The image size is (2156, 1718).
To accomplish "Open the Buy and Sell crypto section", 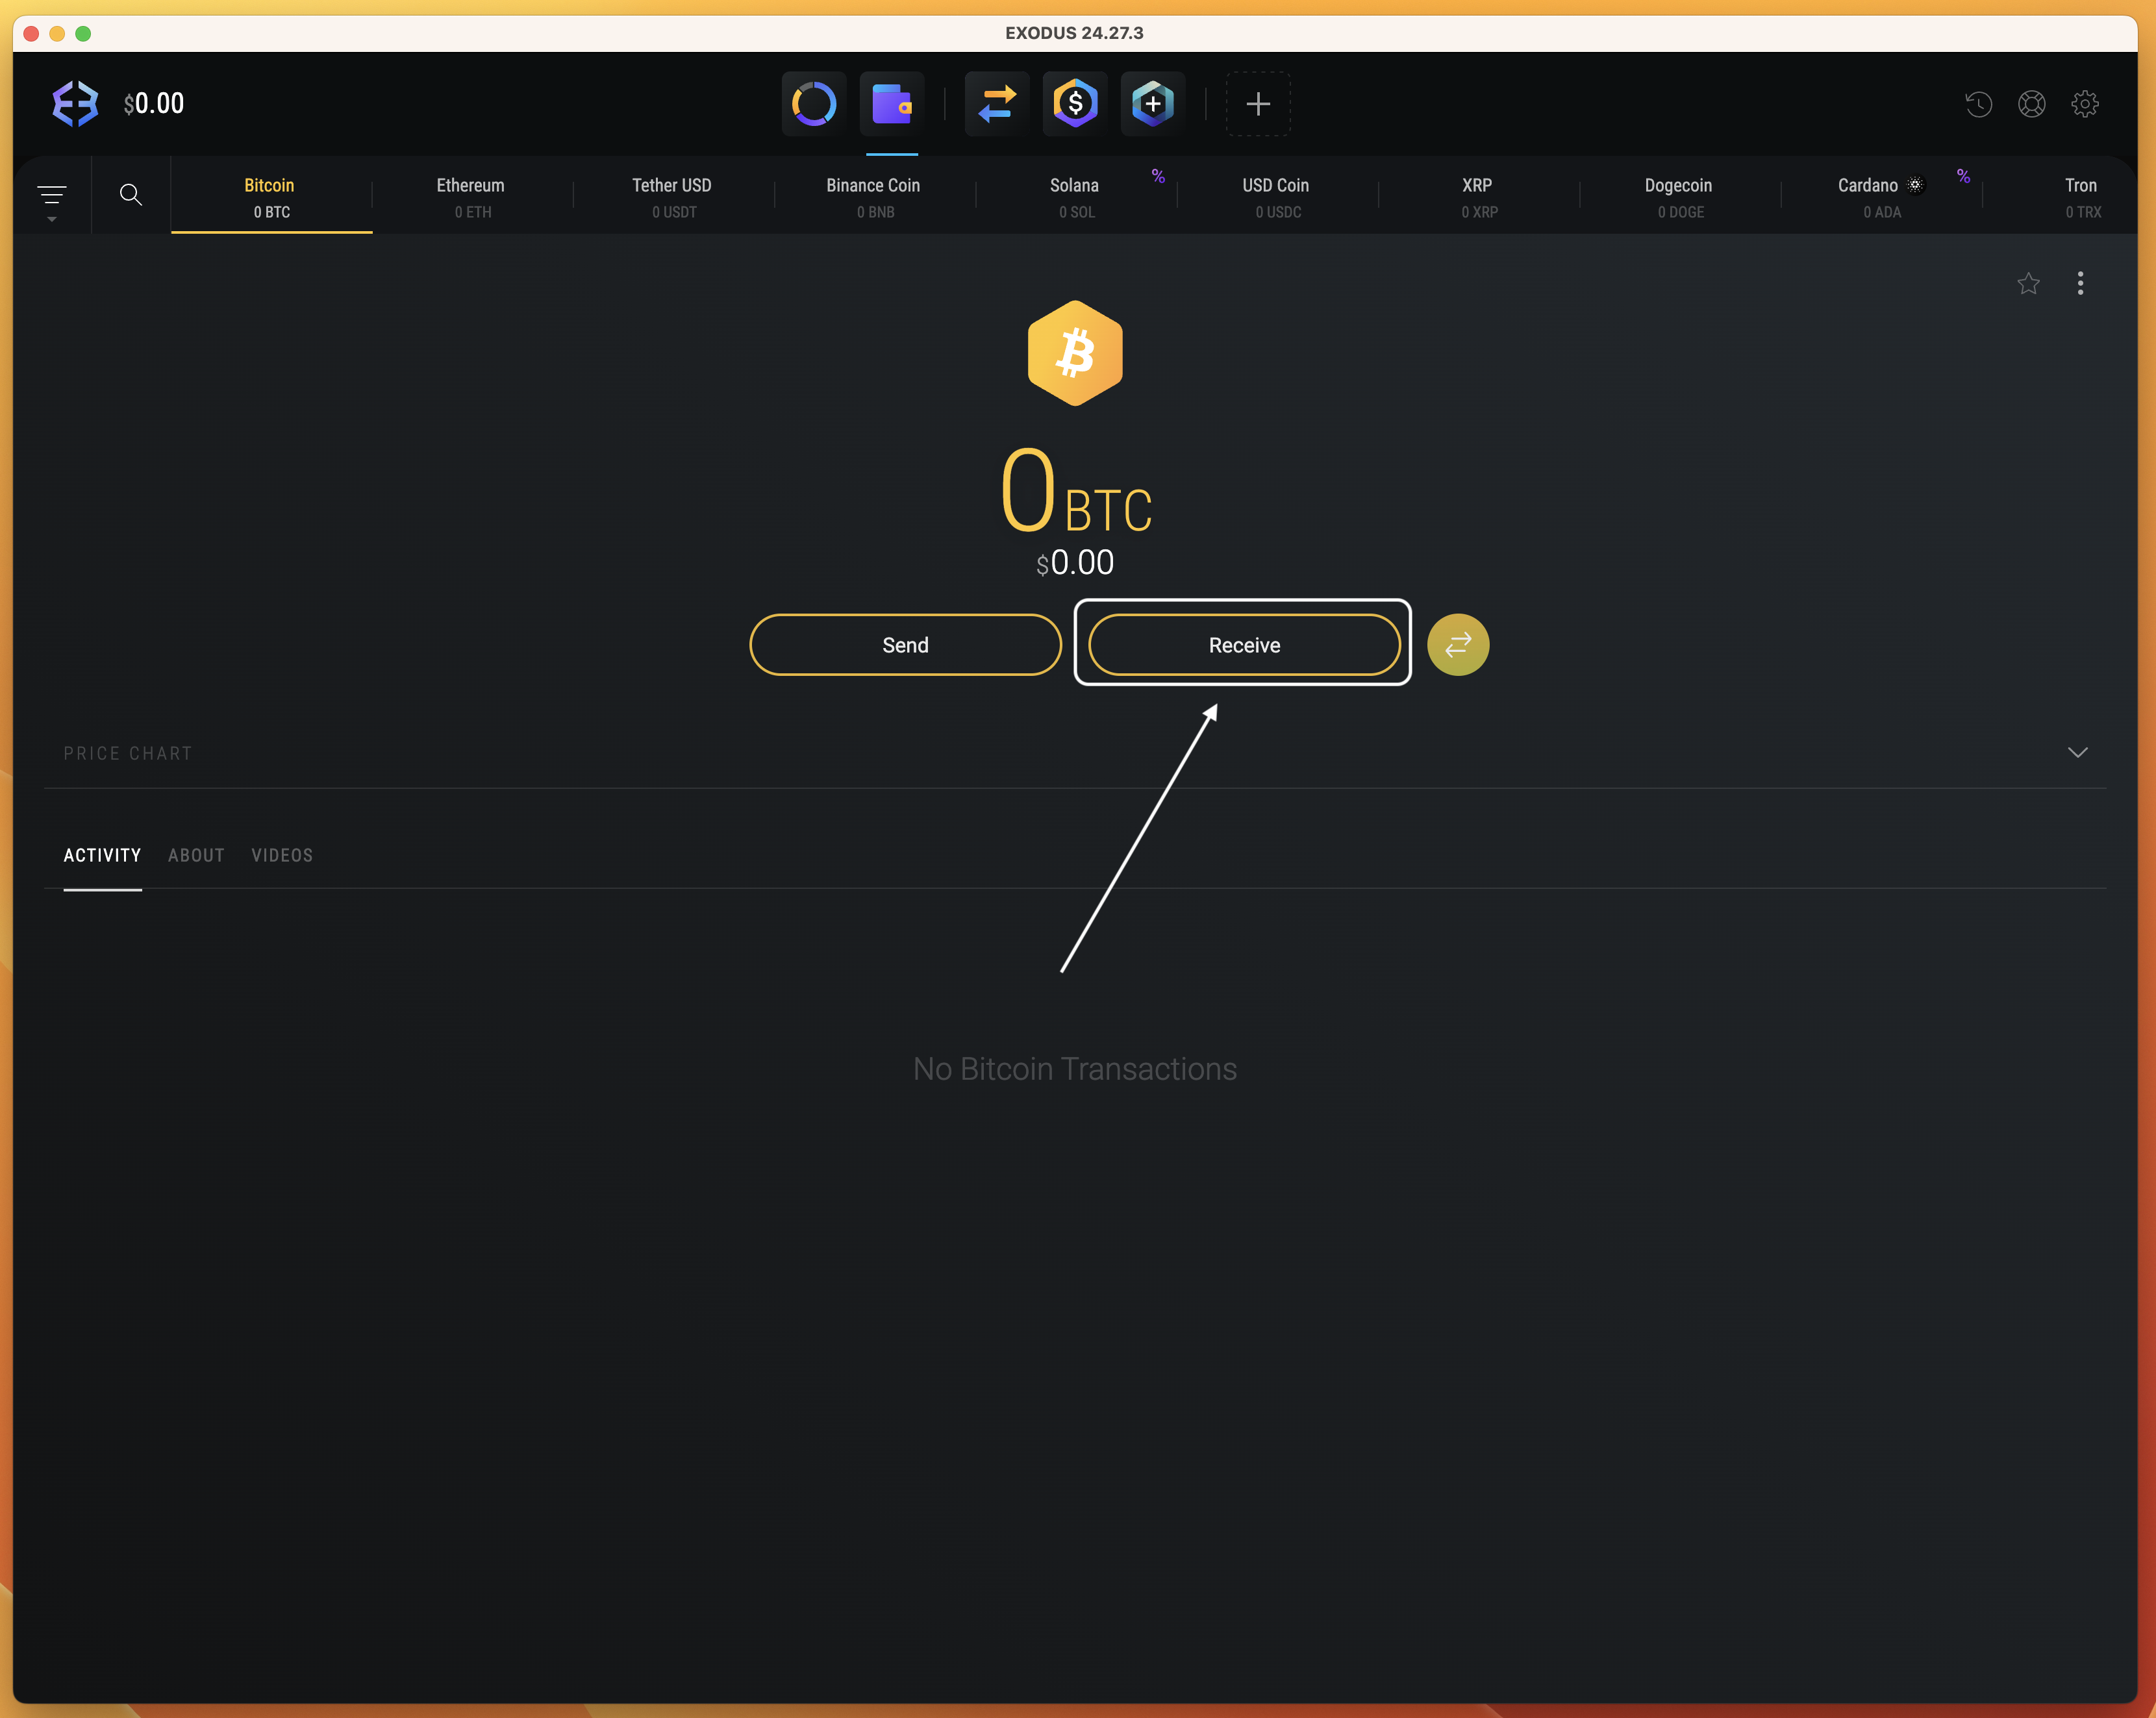I will [x=1074, y=103].
